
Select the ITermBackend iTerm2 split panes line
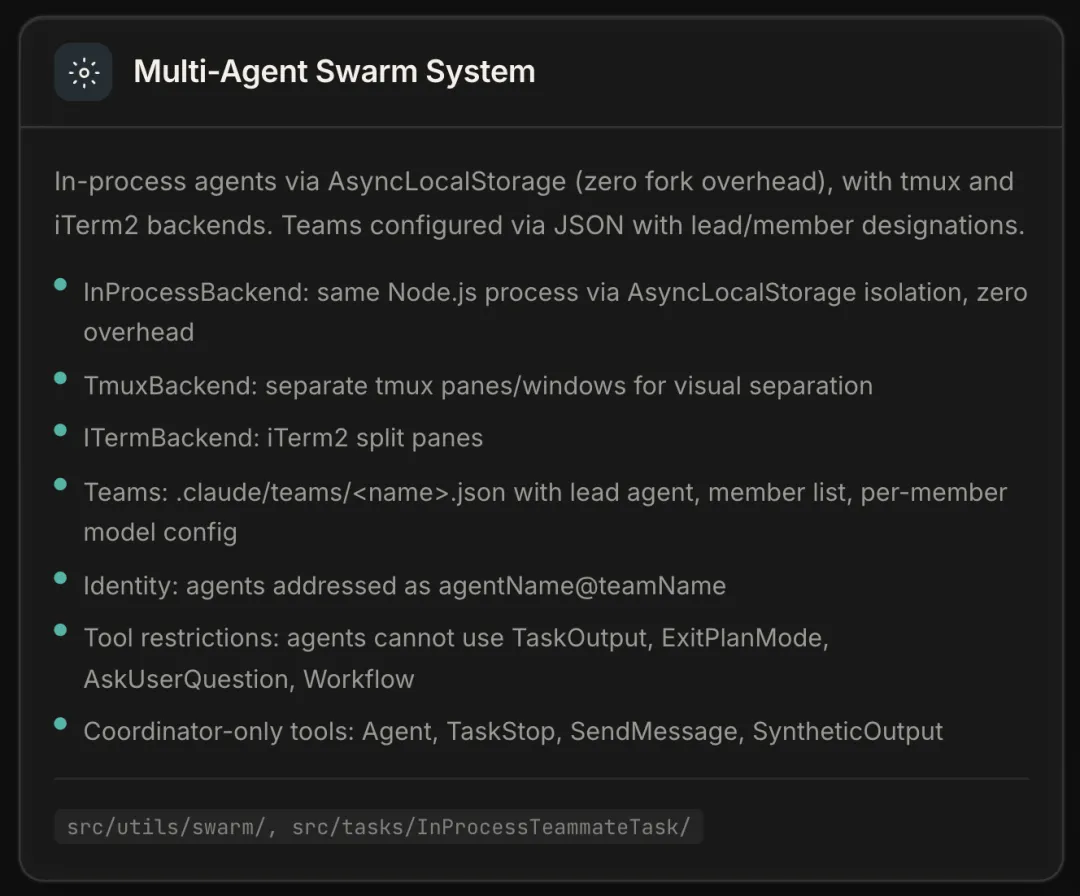(x=283, y=438)
